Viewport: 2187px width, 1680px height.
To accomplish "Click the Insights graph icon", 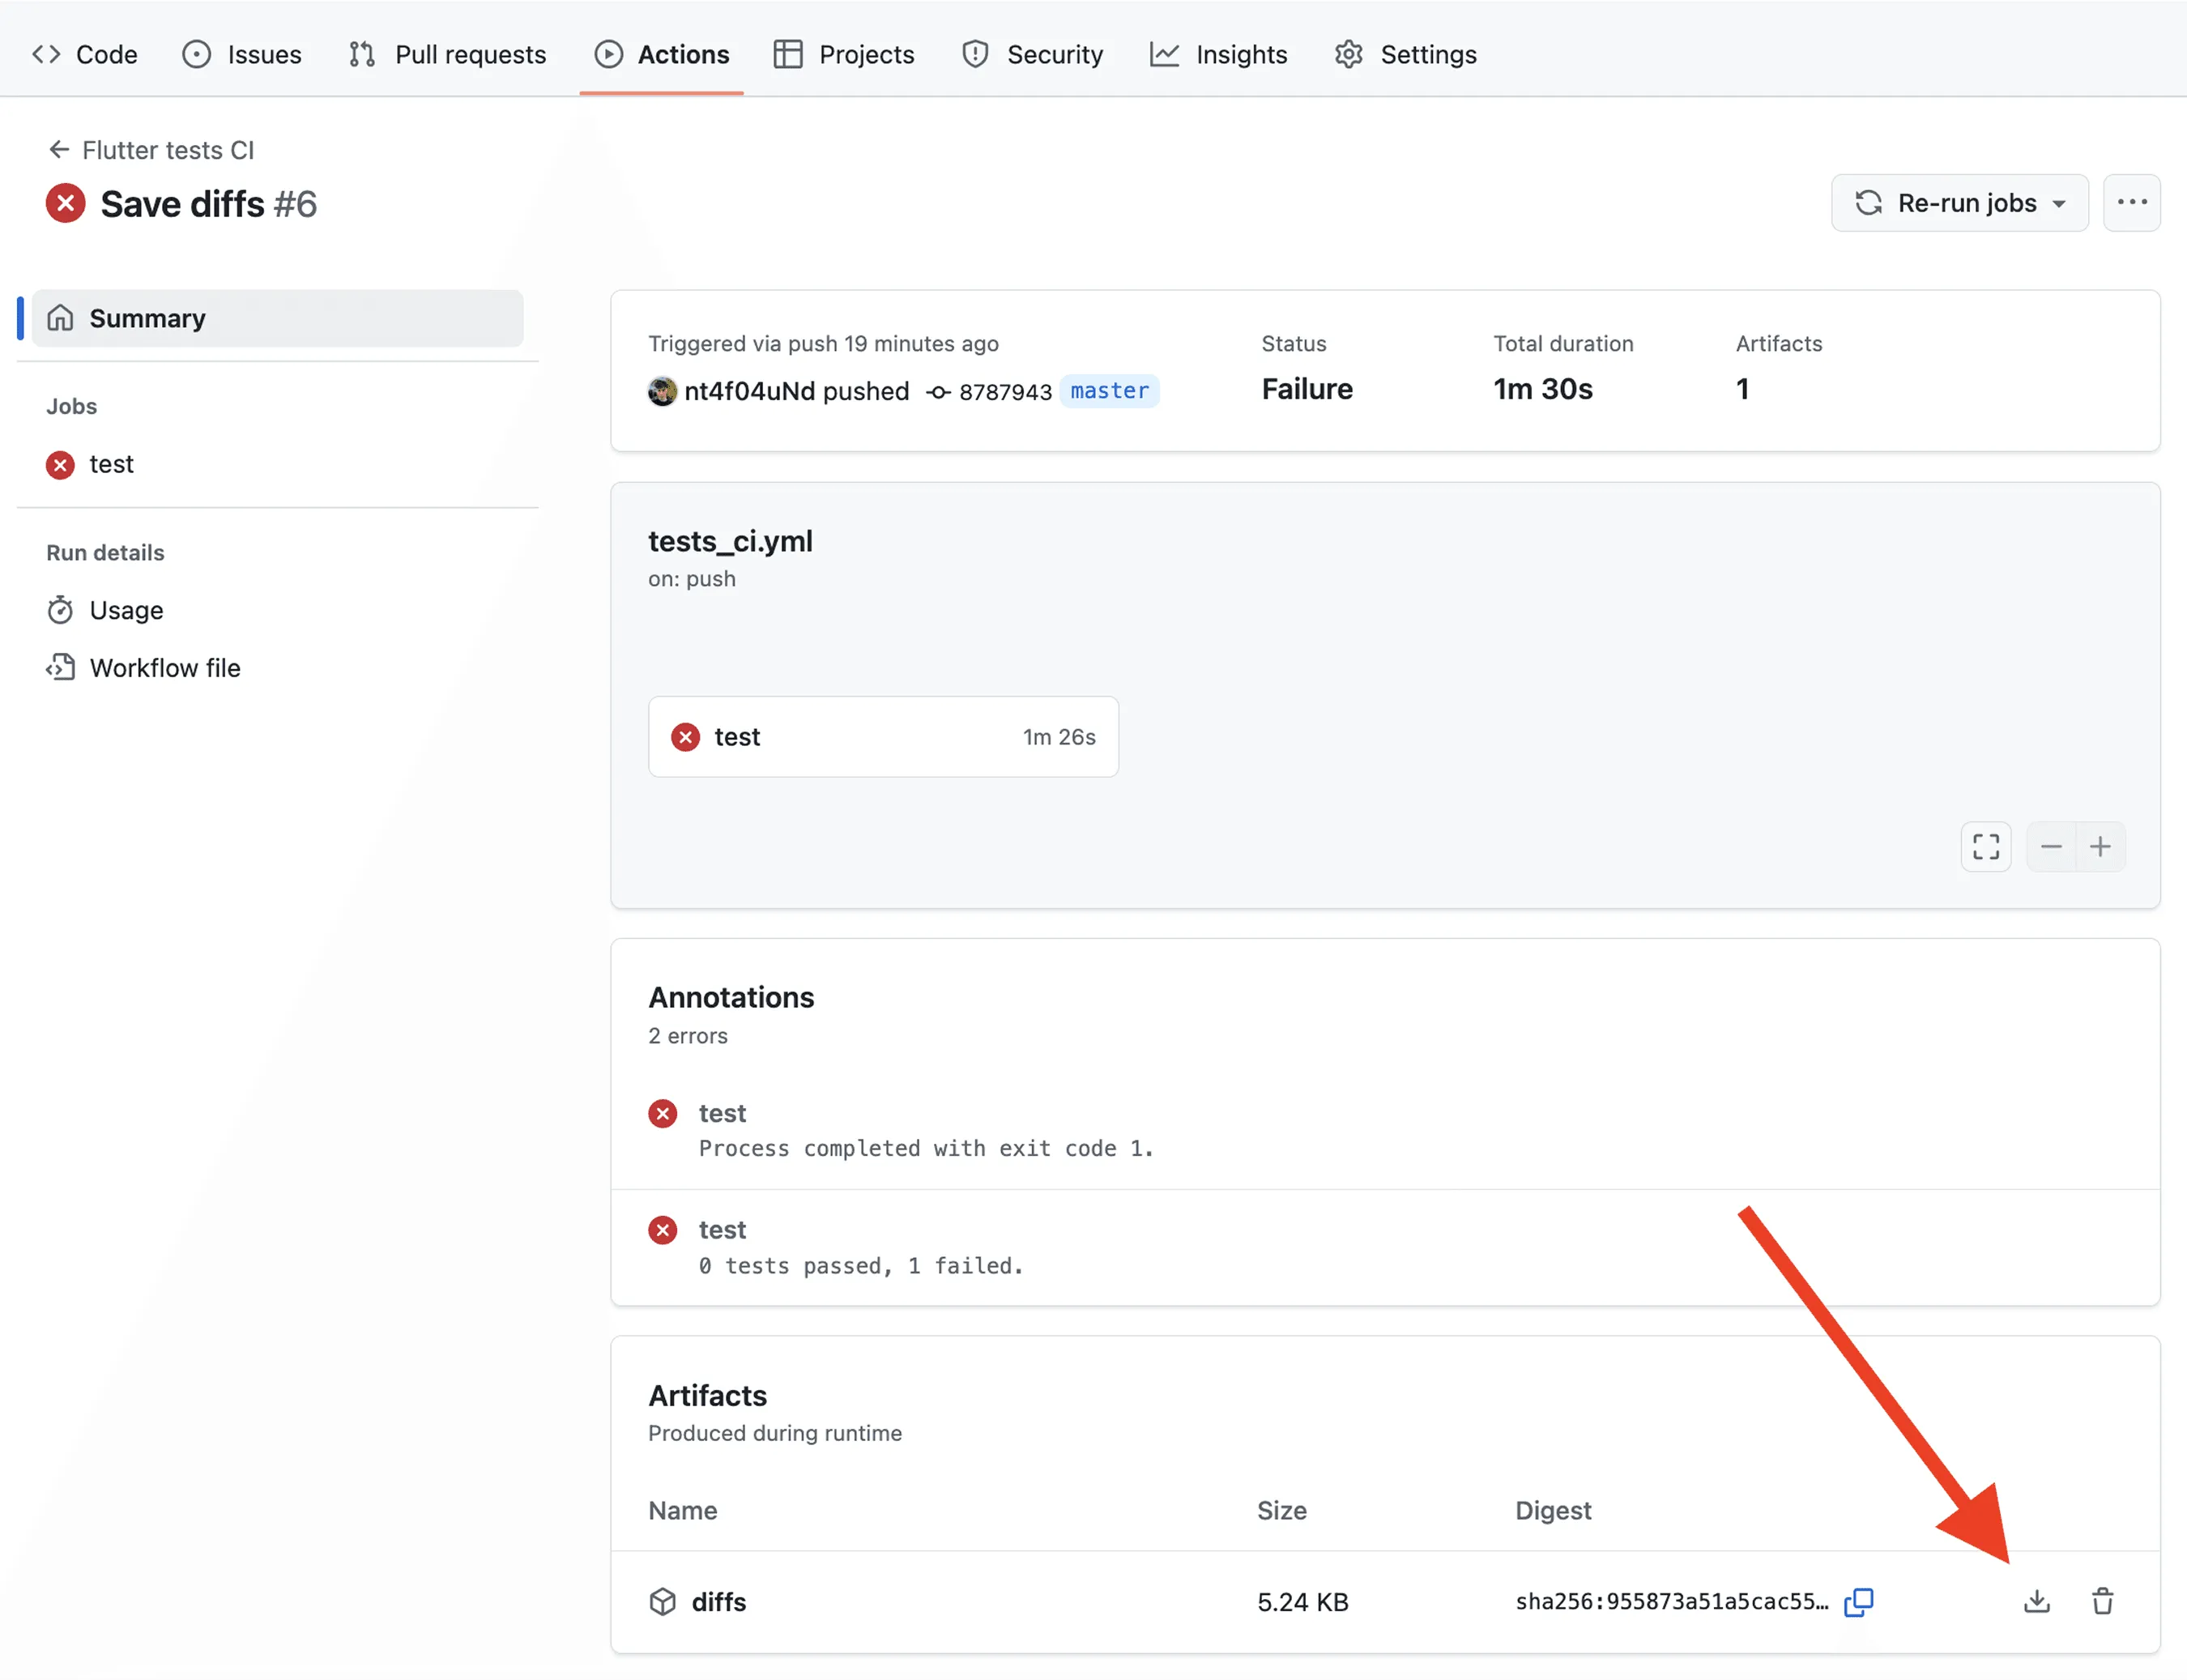I will coord(1164,54).
